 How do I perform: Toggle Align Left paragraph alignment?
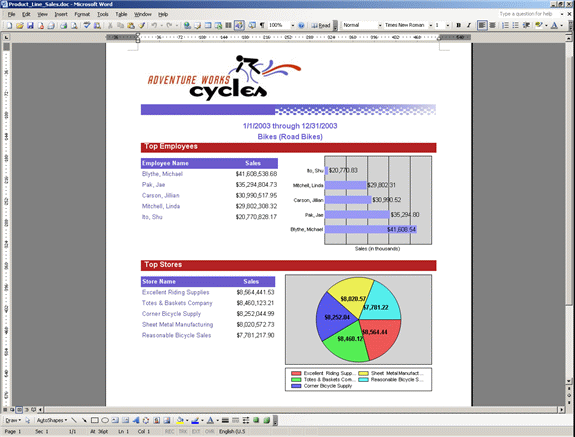(x=482, y=25)
